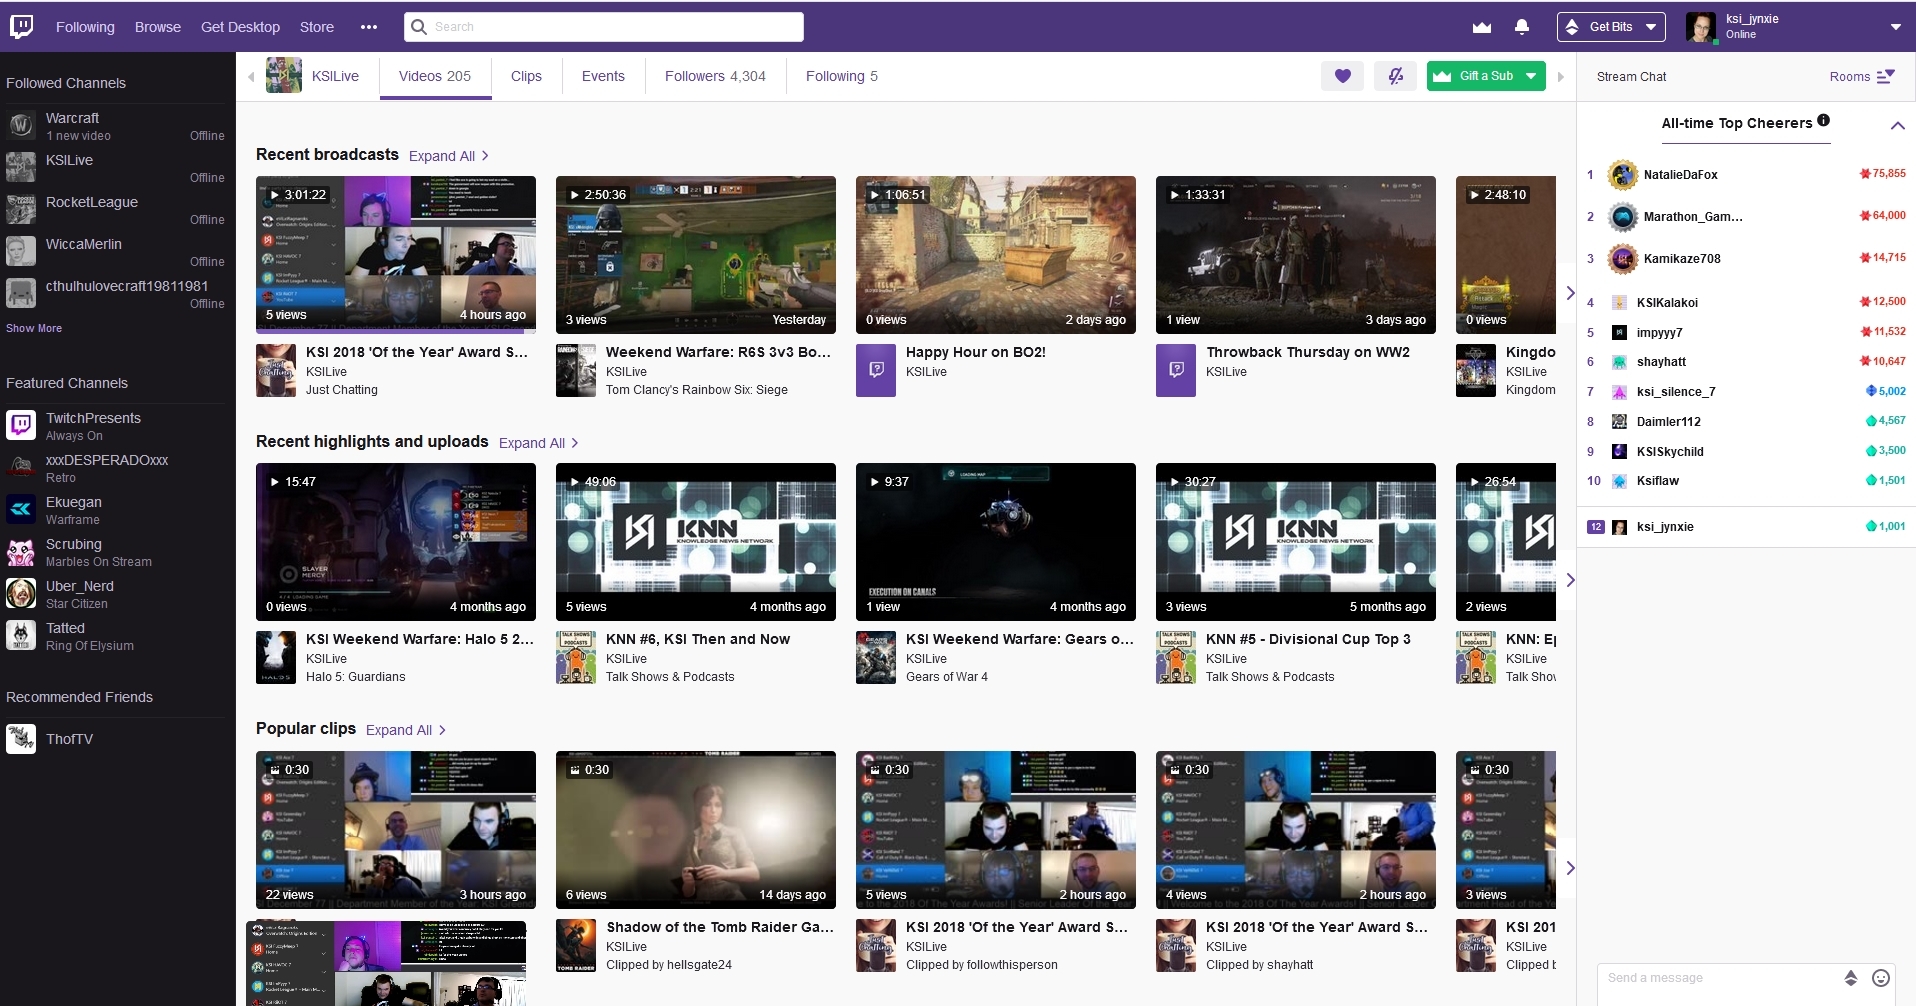1916x1006 pixels.
Task: Open Uber_Nerd featured channel avatar
Action: tap(22, 593)
